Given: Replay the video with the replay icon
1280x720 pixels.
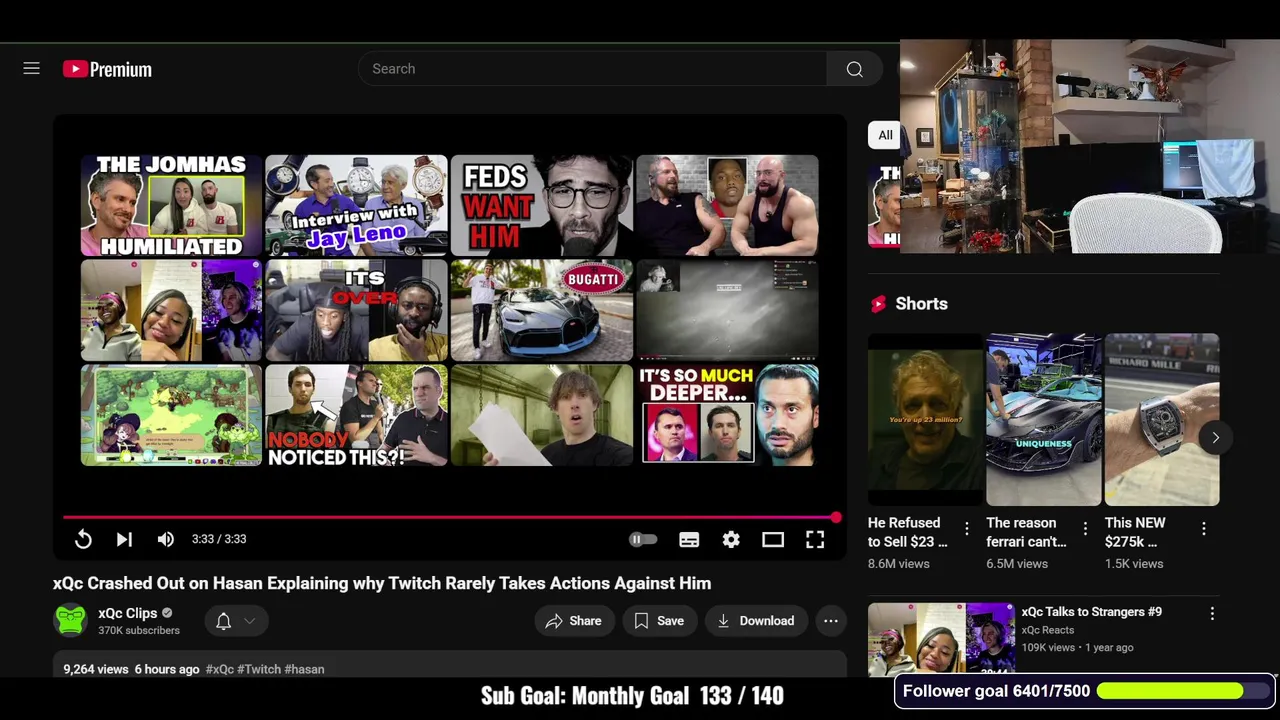Looking at the screenshot, I should [83, 539].
